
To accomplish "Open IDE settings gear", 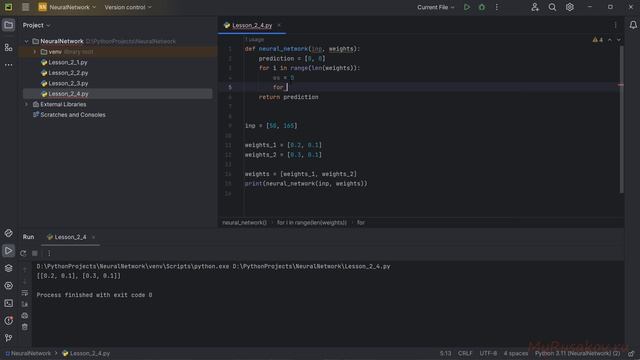I will pos(569,7).
